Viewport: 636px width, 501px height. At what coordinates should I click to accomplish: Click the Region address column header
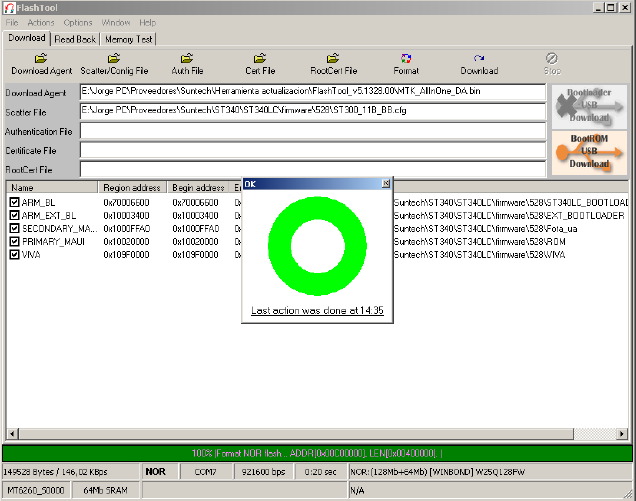pyautogui.click(x=132, y=187)
